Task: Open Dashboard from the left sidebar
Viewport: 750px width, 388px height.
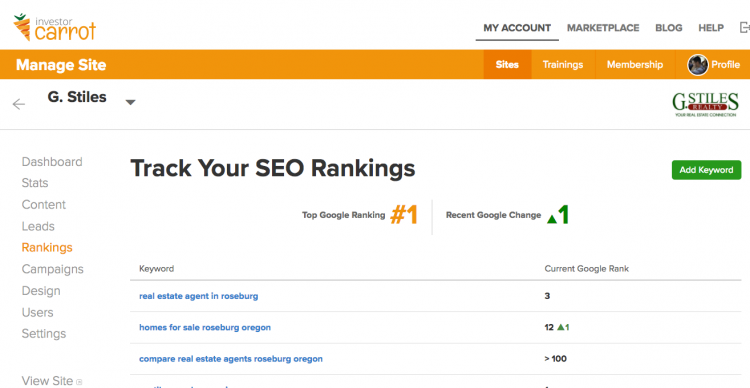Action: click(x=52, y=162)
